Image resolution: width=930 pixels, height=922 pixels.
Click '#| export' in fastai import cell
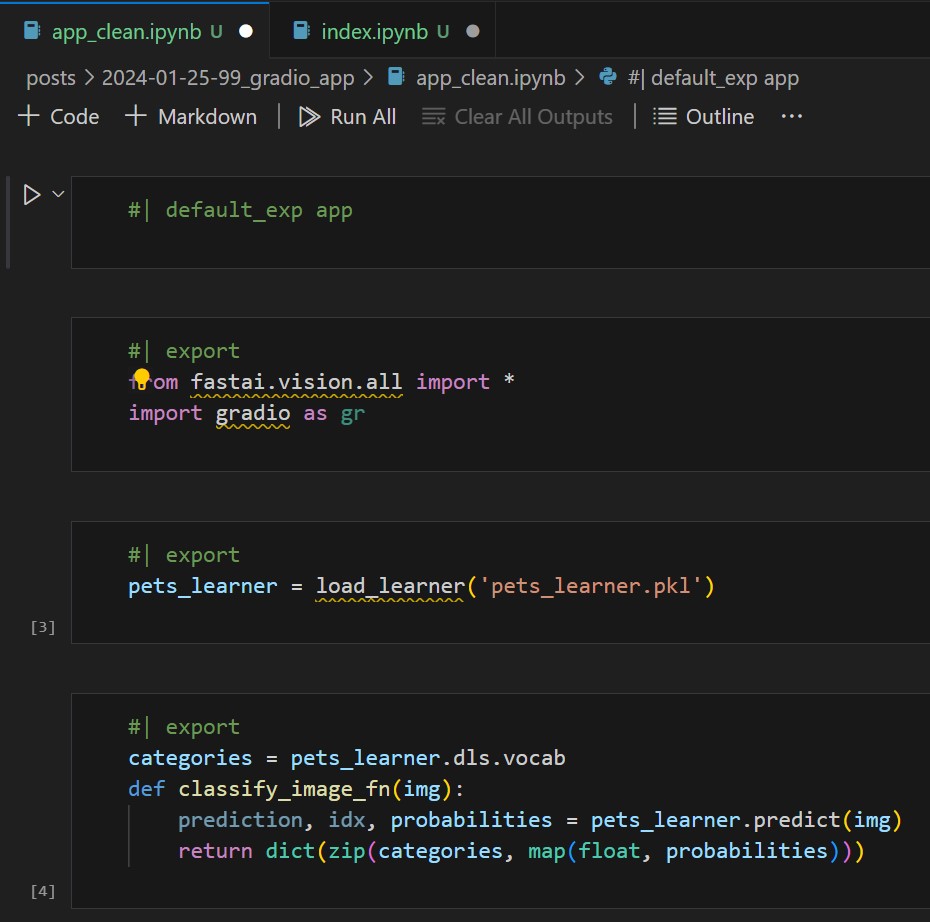[184, 351]
